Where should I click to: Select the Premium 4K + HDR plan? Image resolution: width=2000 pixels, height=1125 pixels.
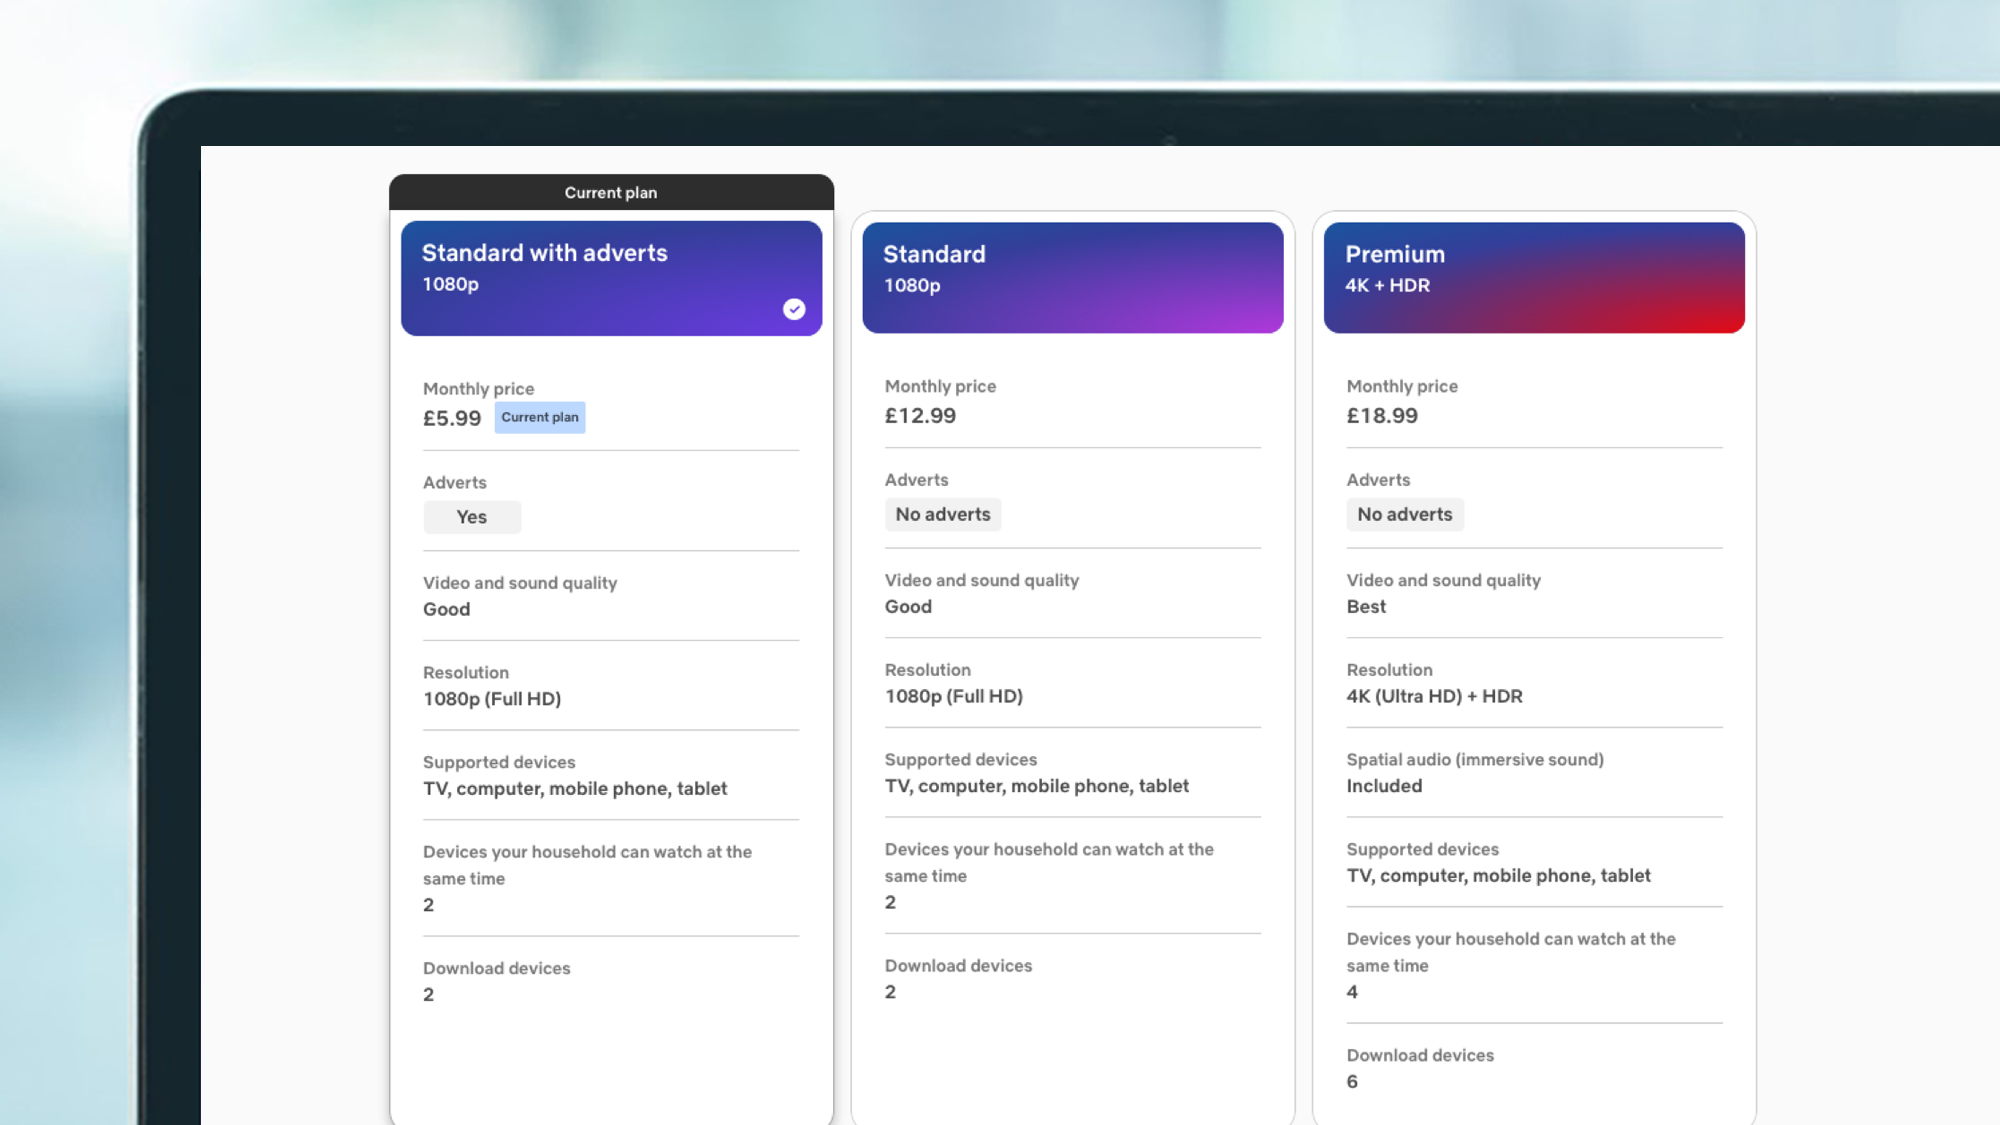pyautogui.click(x=1534, y=277)
